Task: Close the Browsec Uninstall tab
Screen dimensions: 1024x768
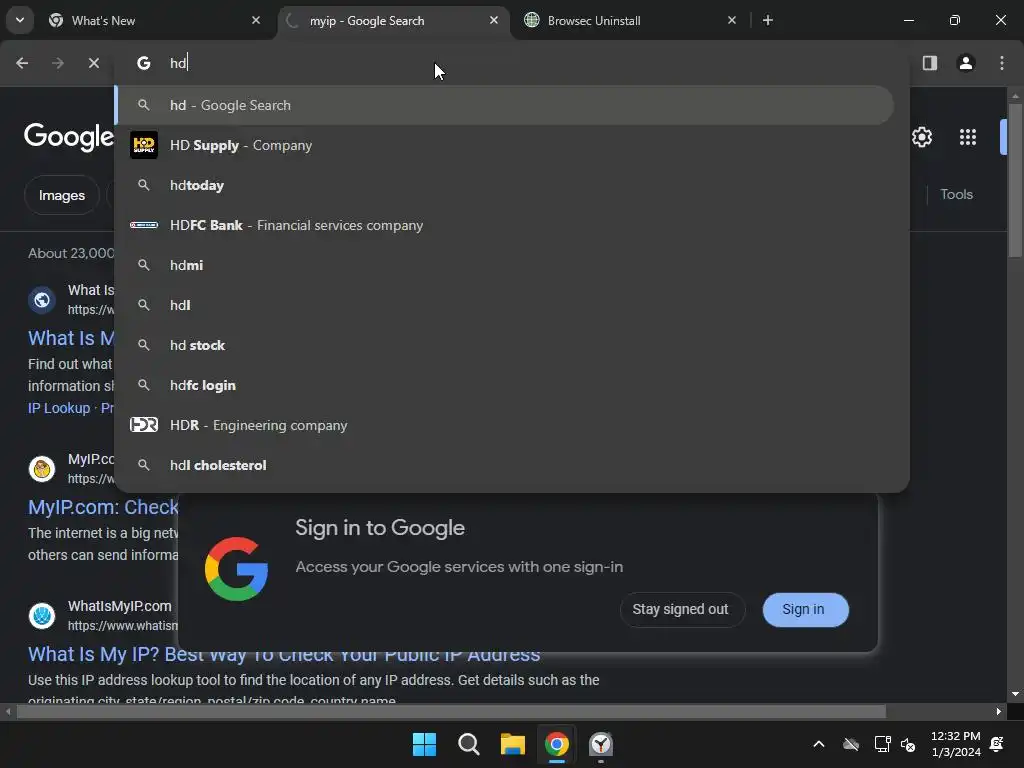Action: click(731, 20)
